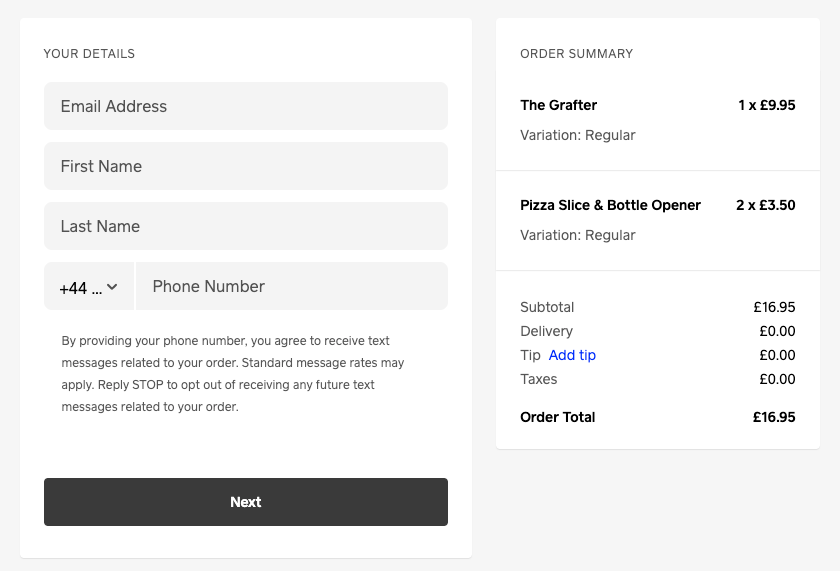Click the First Name field

tap(245, 166)
